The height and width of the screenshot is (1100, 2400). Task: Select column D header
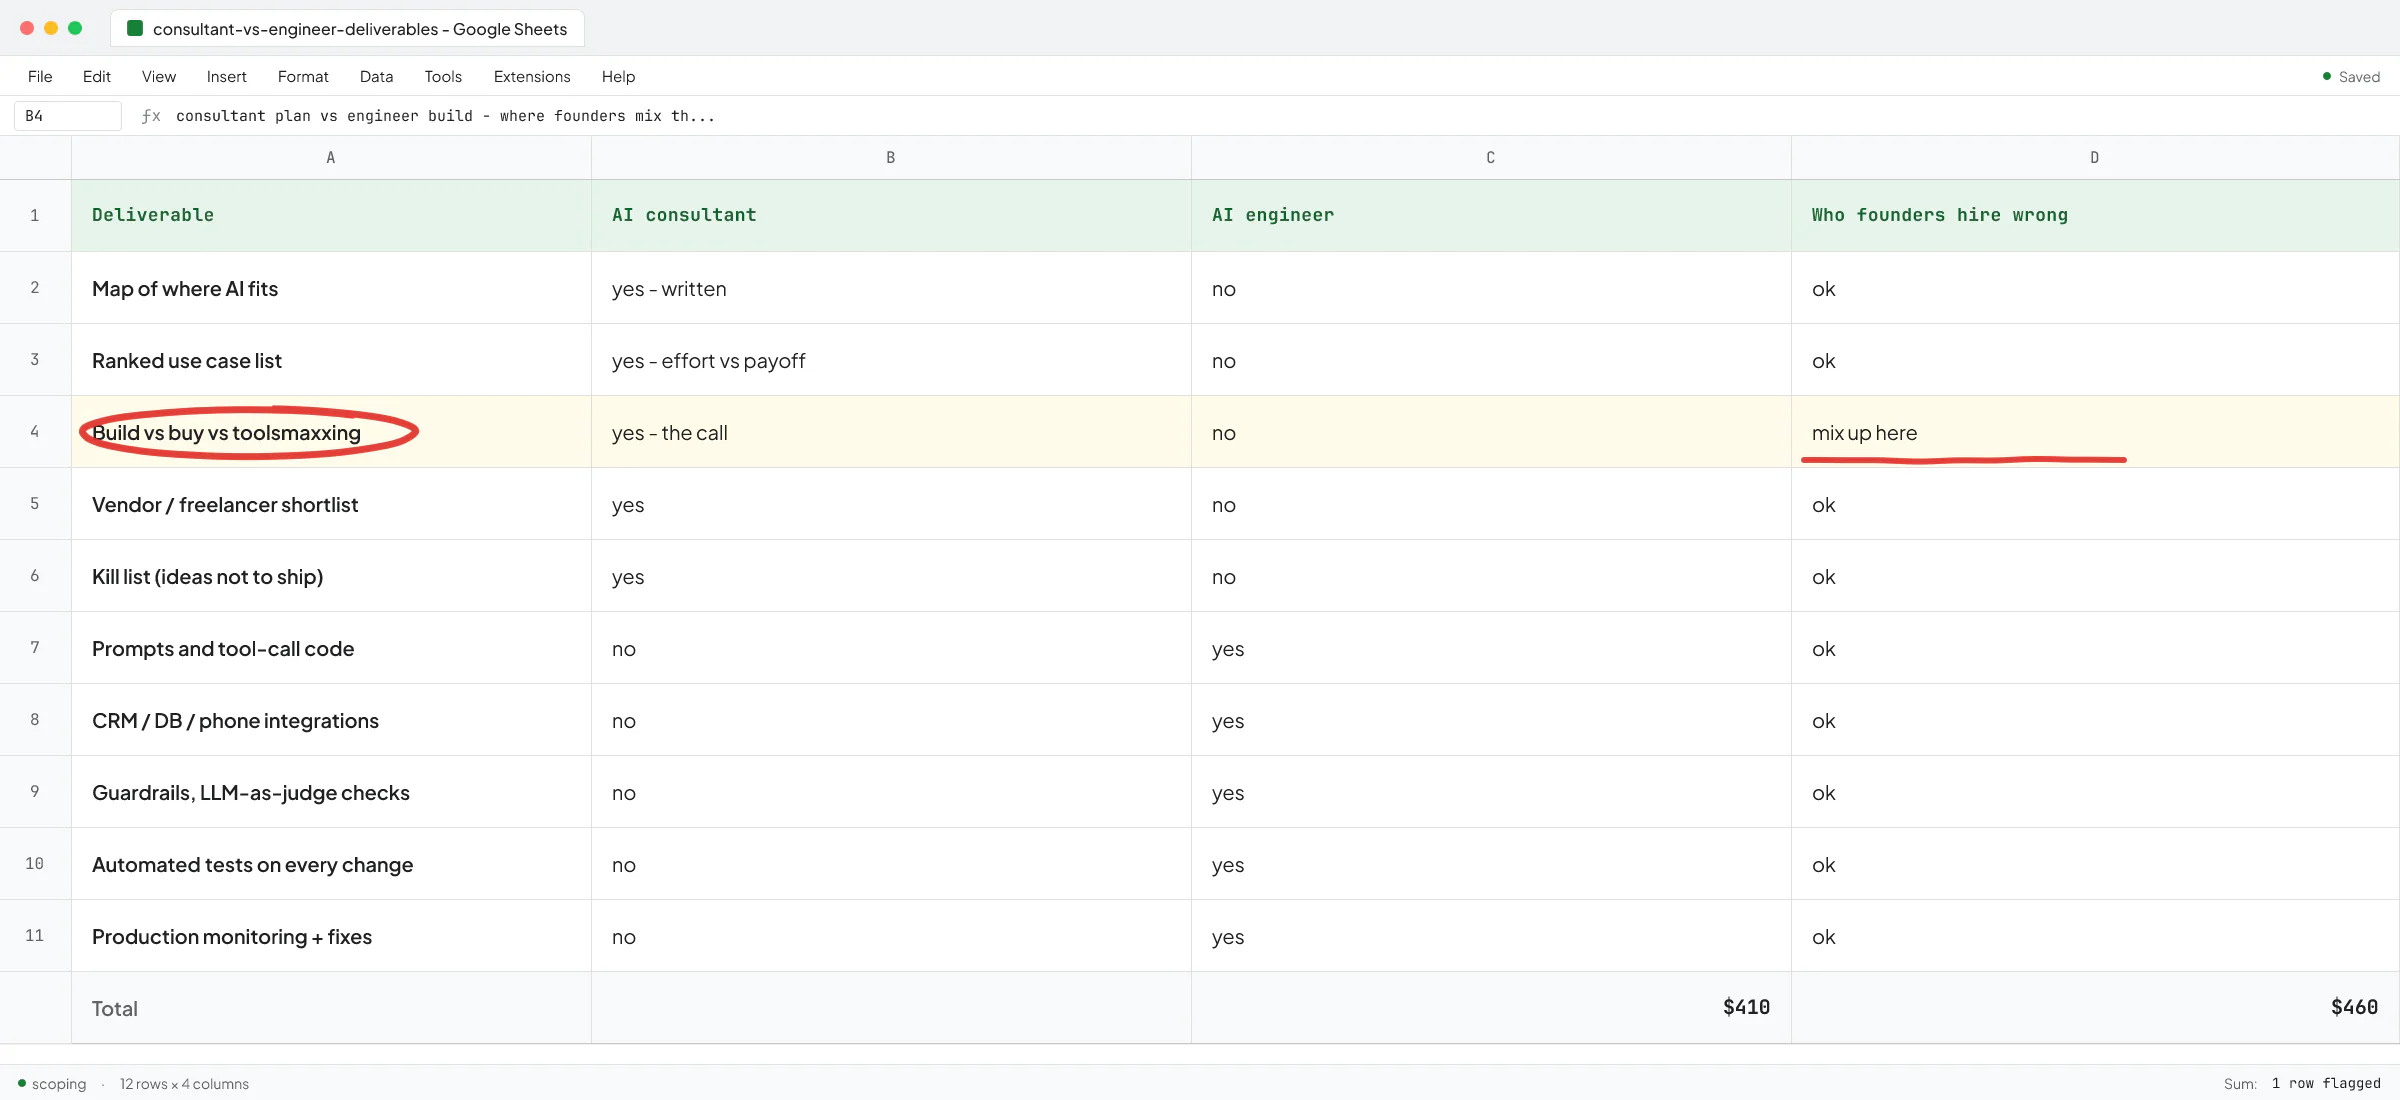tap(2095, 158)
